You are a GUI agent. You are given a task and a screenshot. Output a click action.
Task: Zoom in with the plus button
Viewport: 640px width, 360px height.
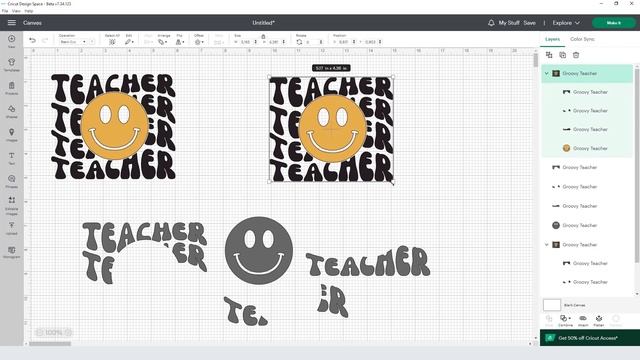tap(68, 333)
